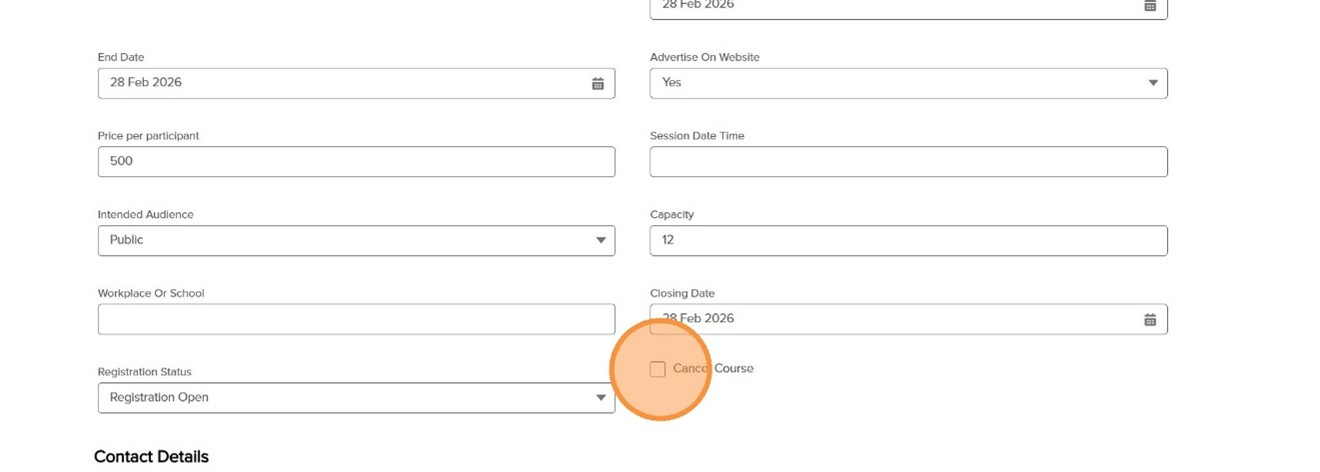1320x472 pixels.
Task: Open the dropdown showing Yes
Action: 907,84
